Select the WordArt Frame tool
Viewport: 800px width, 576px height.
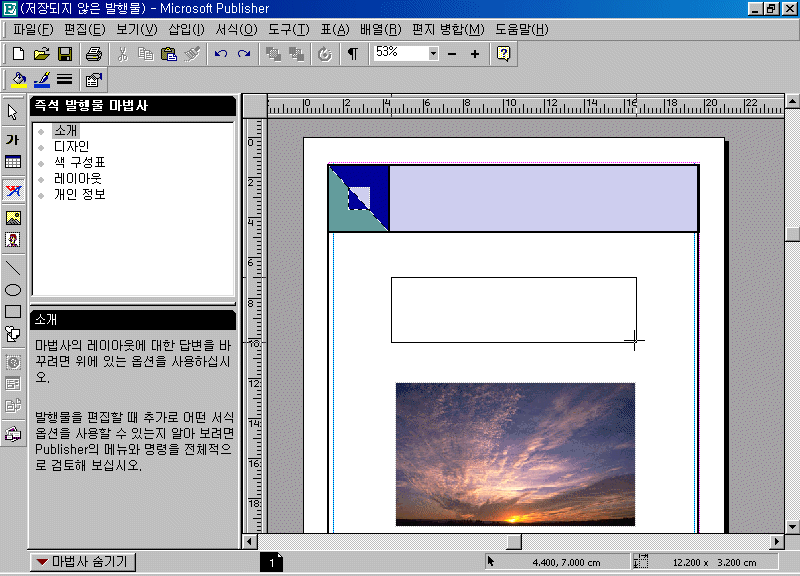point(13,190)
